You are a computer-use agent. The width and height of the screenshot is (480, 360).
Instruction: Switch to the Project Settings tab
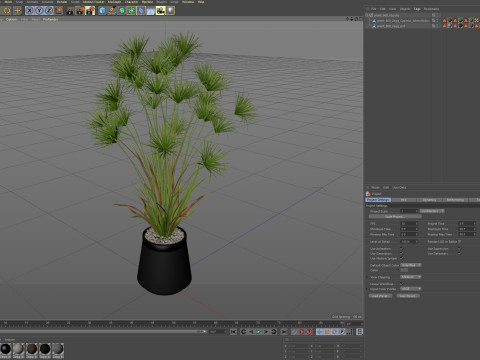click(x=378, y=200)
